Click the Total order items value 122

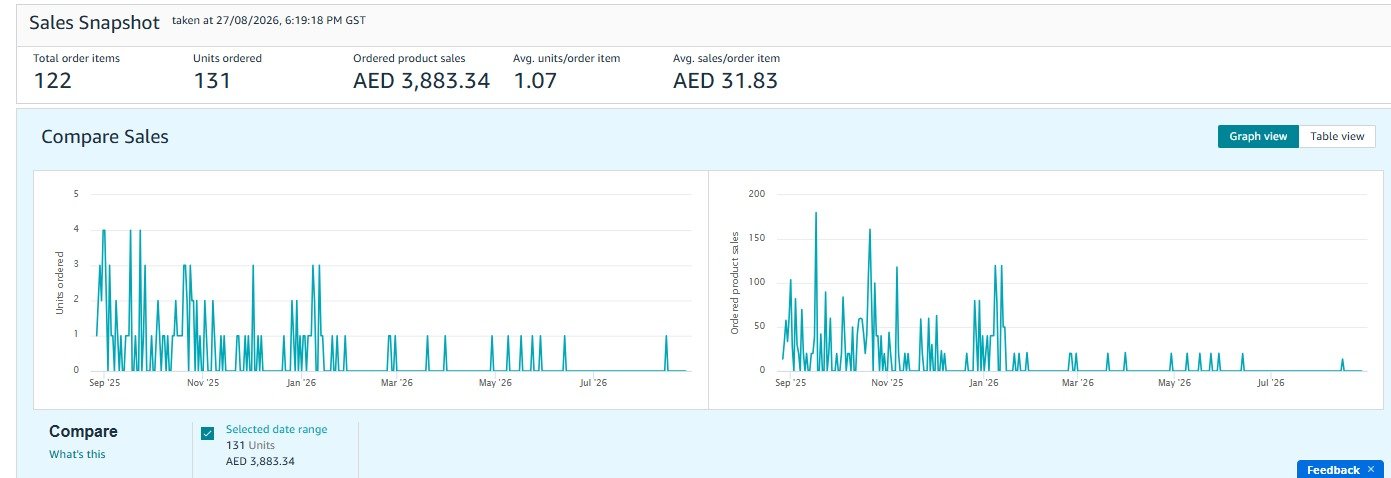click(53, 81)
